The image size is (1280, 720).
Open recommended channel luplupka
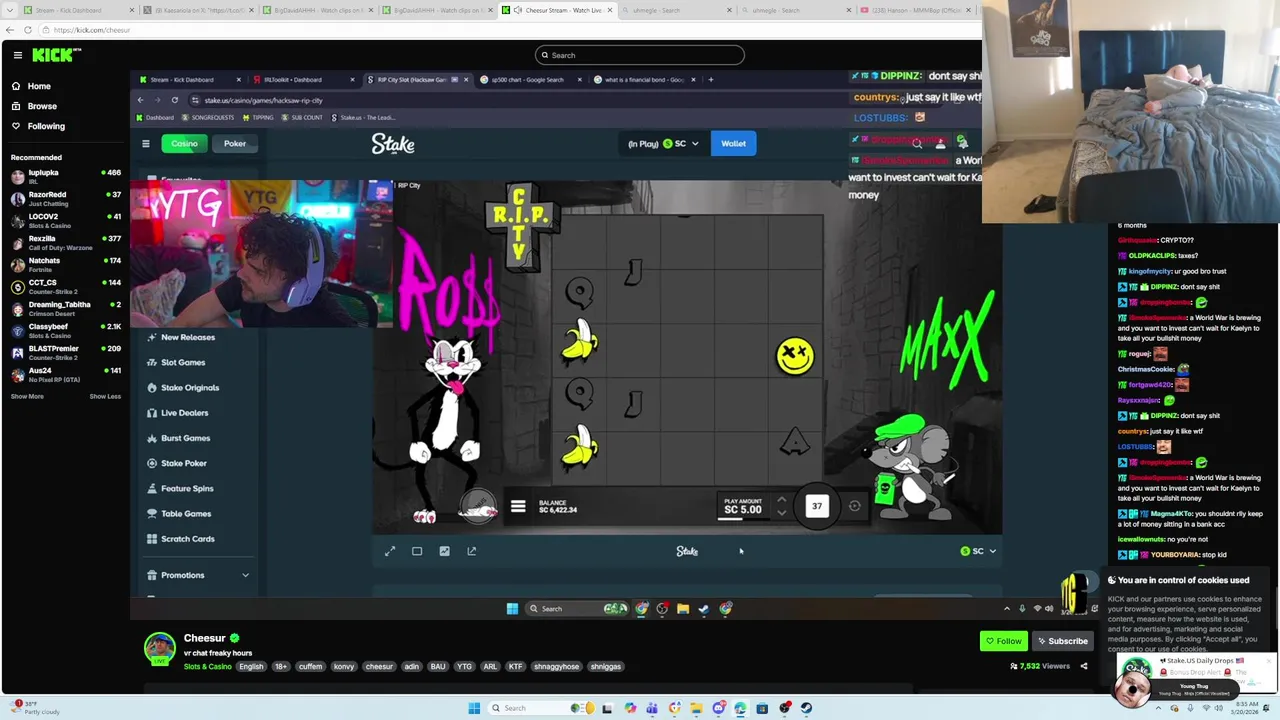click(x=65, y=176)
